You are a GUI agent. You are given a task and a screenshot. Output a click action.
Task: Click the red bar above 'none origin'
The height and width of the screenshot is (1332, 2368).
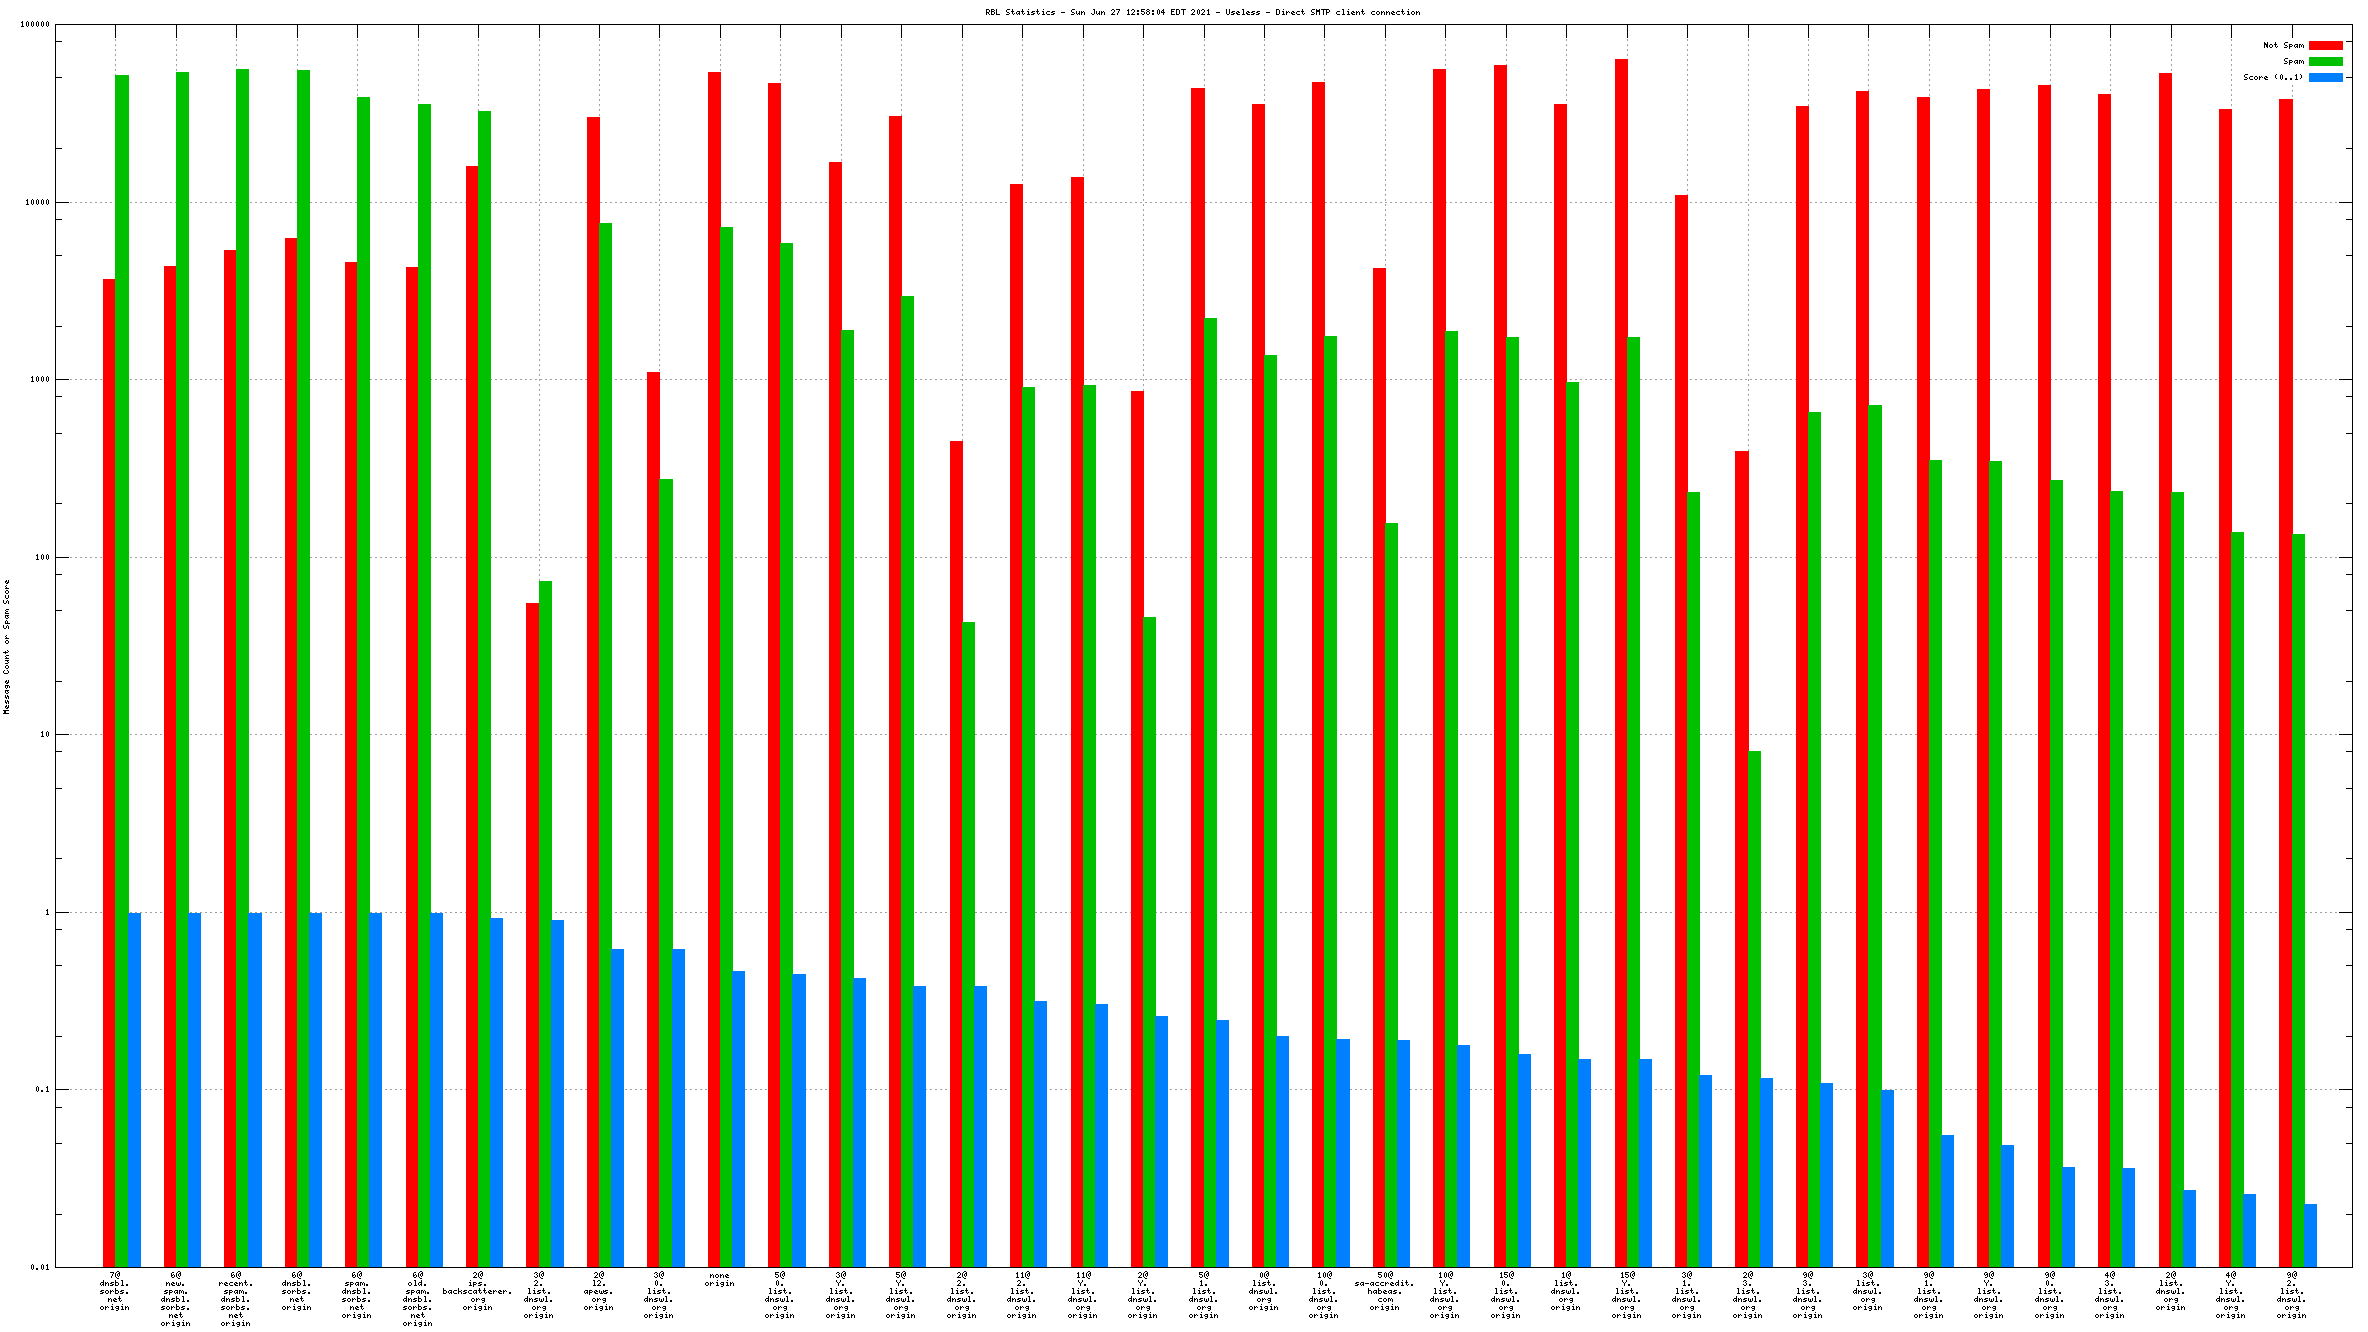(x=714, y=600)
